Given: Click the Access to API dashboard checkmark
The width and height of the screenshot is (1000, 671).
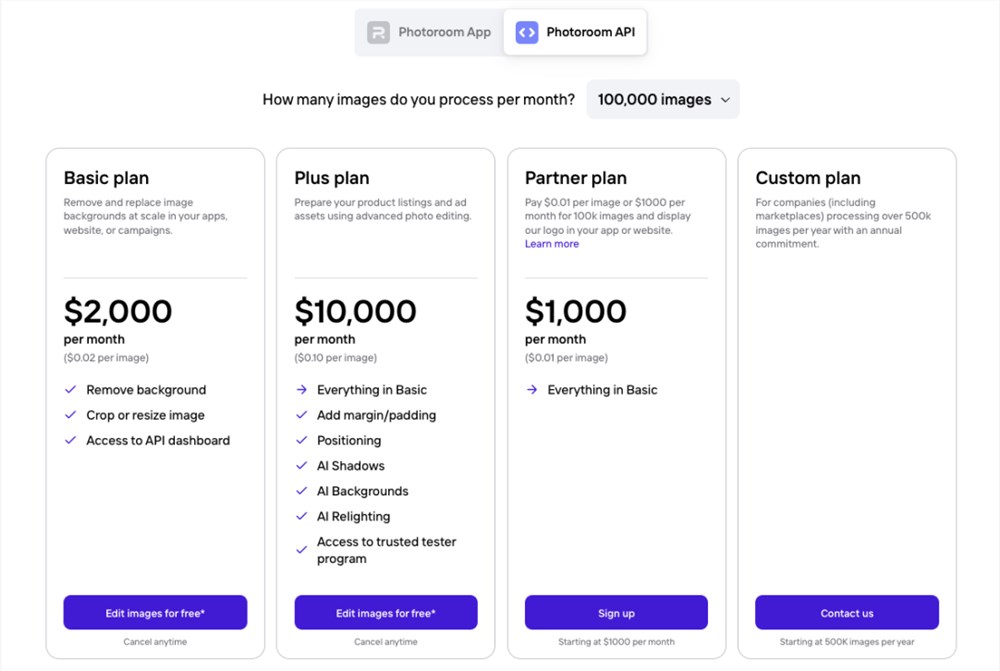Looking at the screenshot, I should [70, 440].
